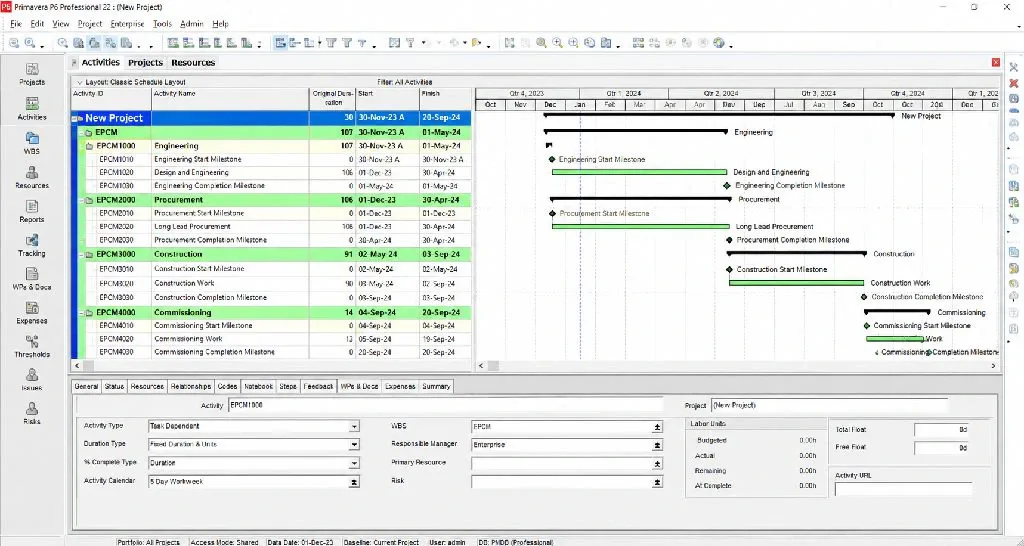Switch to the top Projects tab
The width and height of the screenshot is (1024, 546).
(145, 63)
